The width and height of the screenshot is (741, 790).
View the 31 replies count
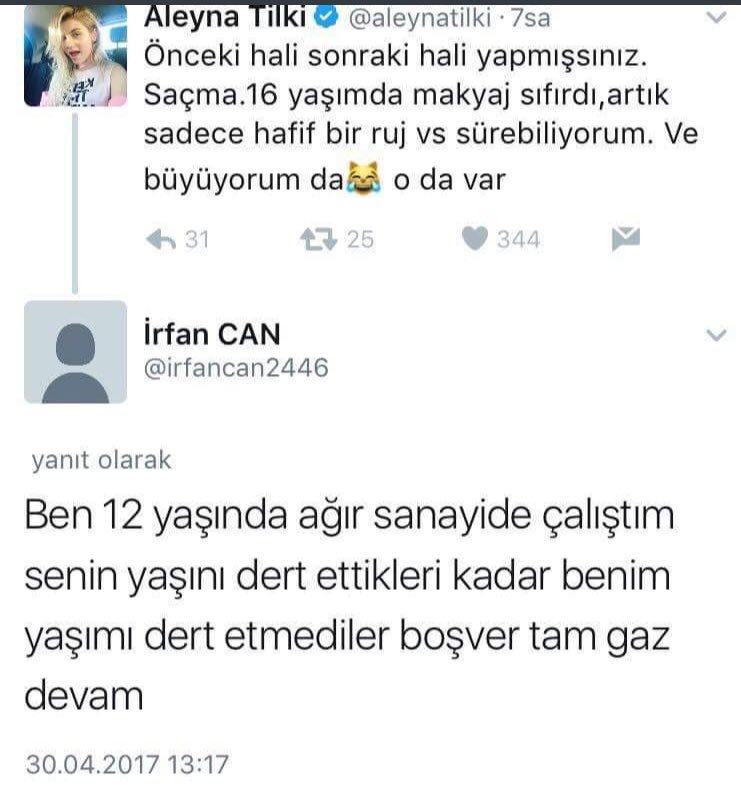197,239
